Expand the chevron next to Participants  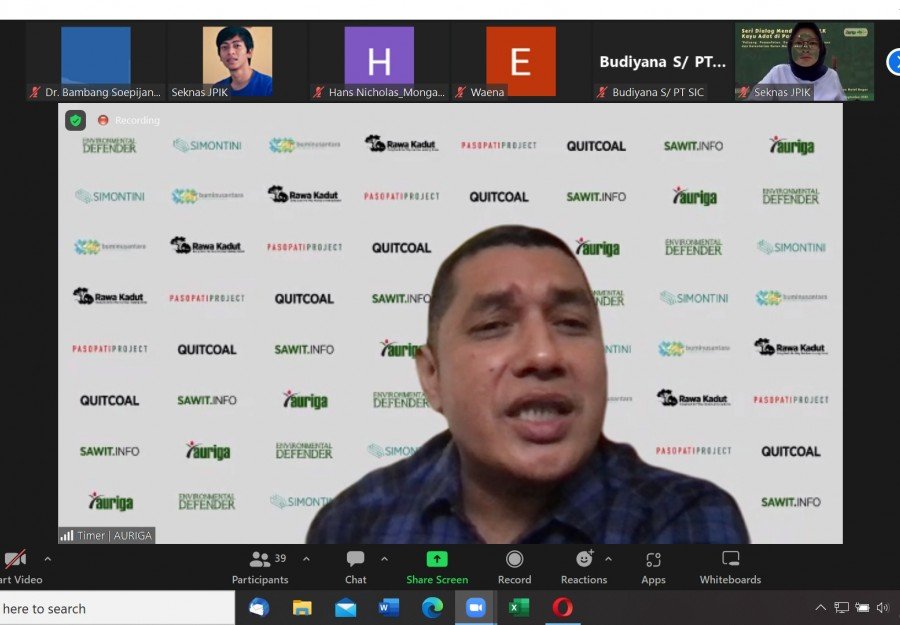coord(307,559)
